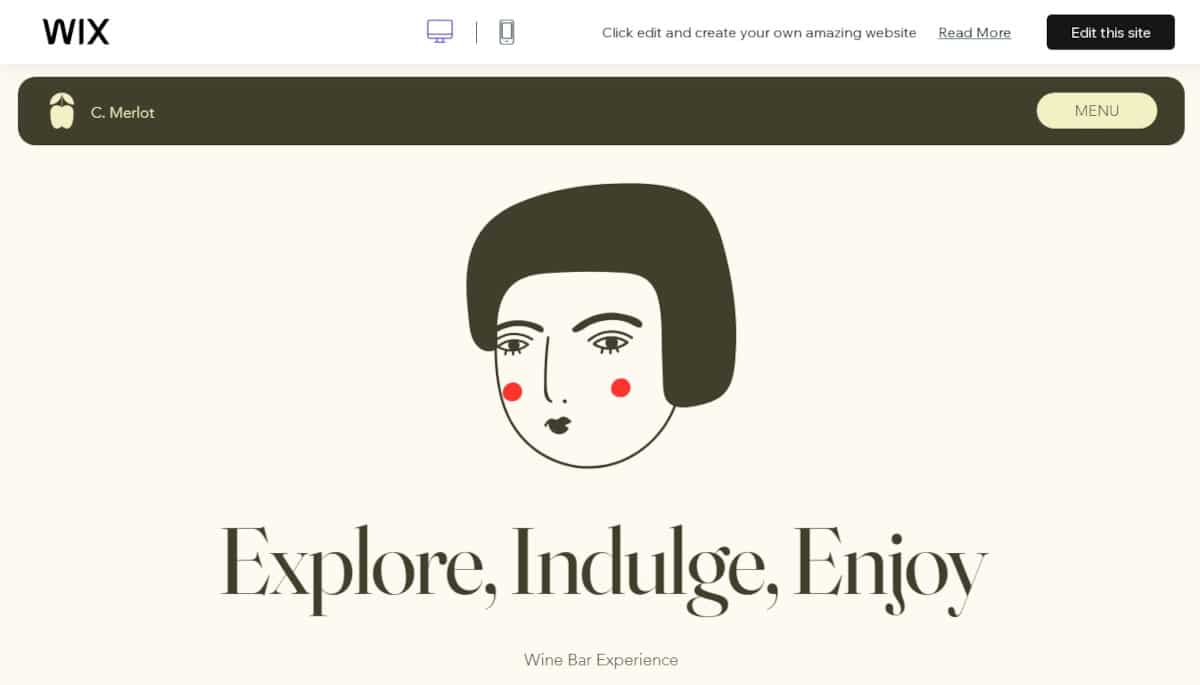Click the right red cheek dot
This screenshot has height=685, width=1200.
(620, 387)
